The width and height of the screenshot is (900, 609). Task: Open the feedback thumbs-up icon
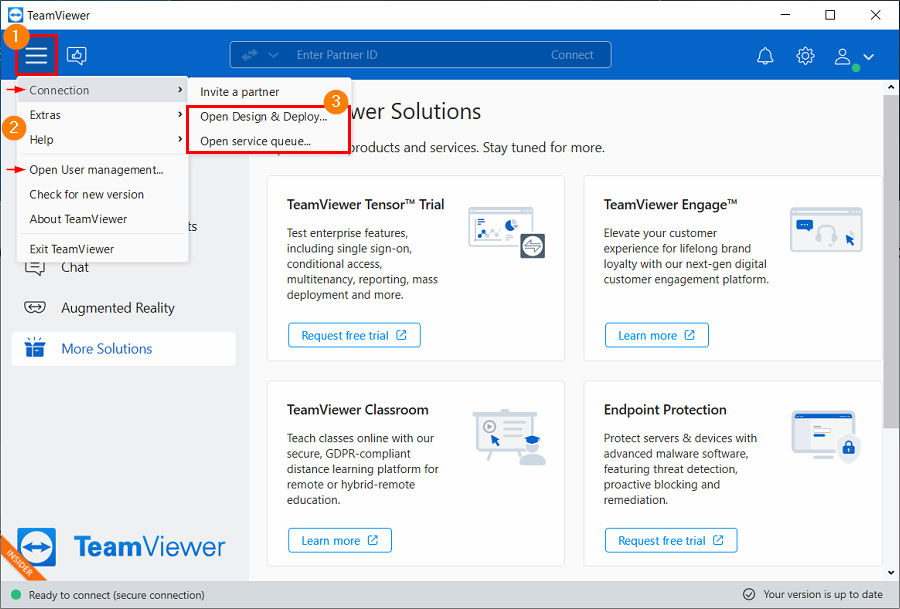coord(77,56)
